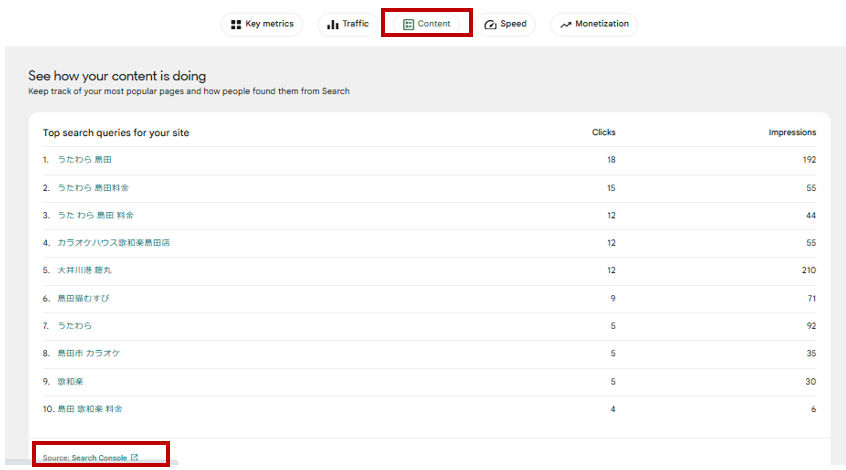Click the Speed gauge icon
Screen dimensions: 846x470
coord(490,24)
